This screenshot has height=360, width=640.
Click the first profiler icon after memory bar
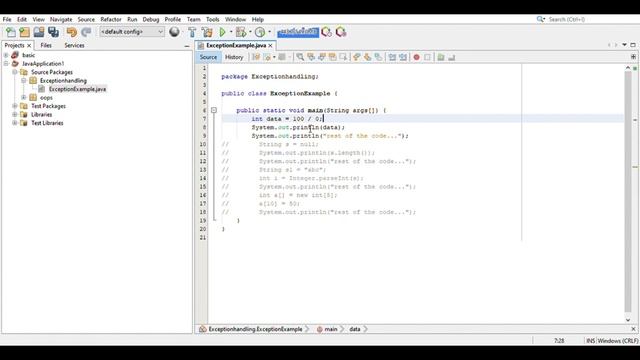[326, 32]
